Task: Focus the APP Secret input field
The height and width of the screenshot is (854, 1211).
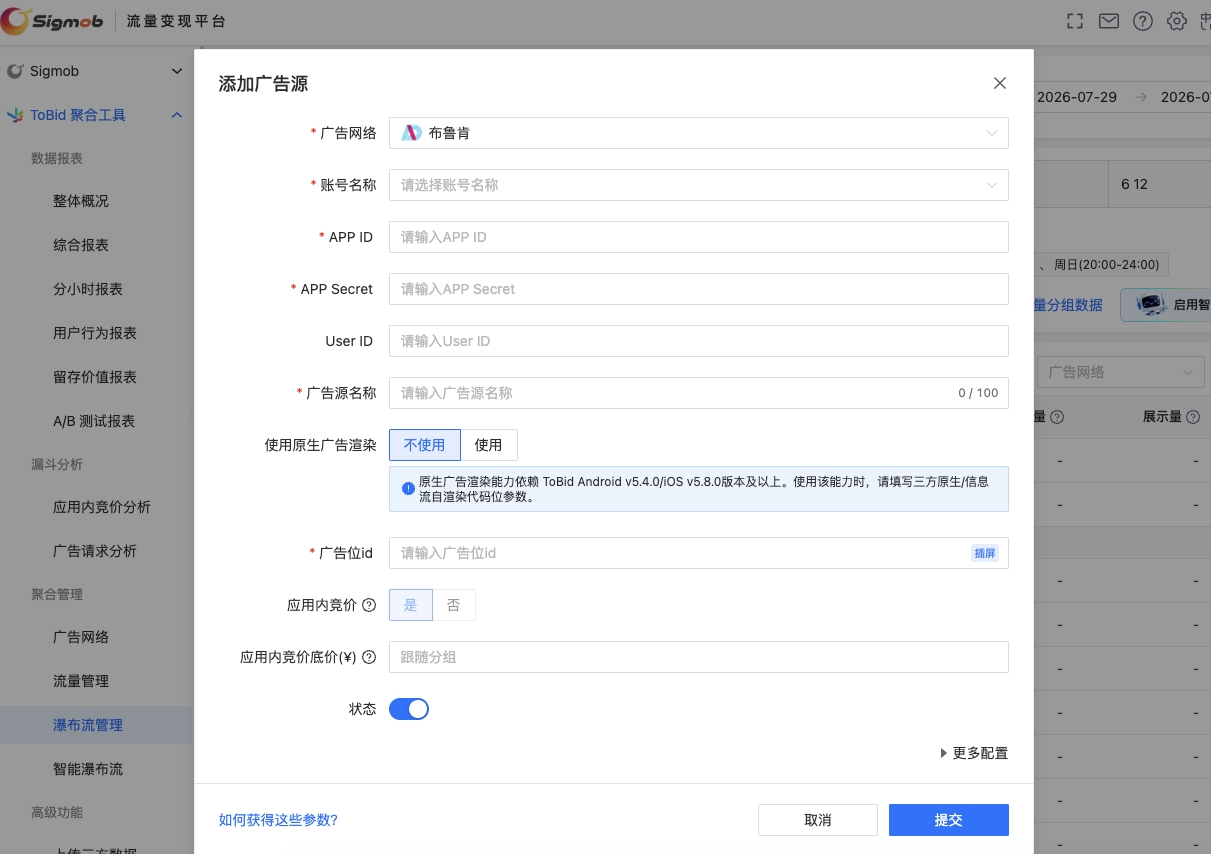Action: (698, 289)
